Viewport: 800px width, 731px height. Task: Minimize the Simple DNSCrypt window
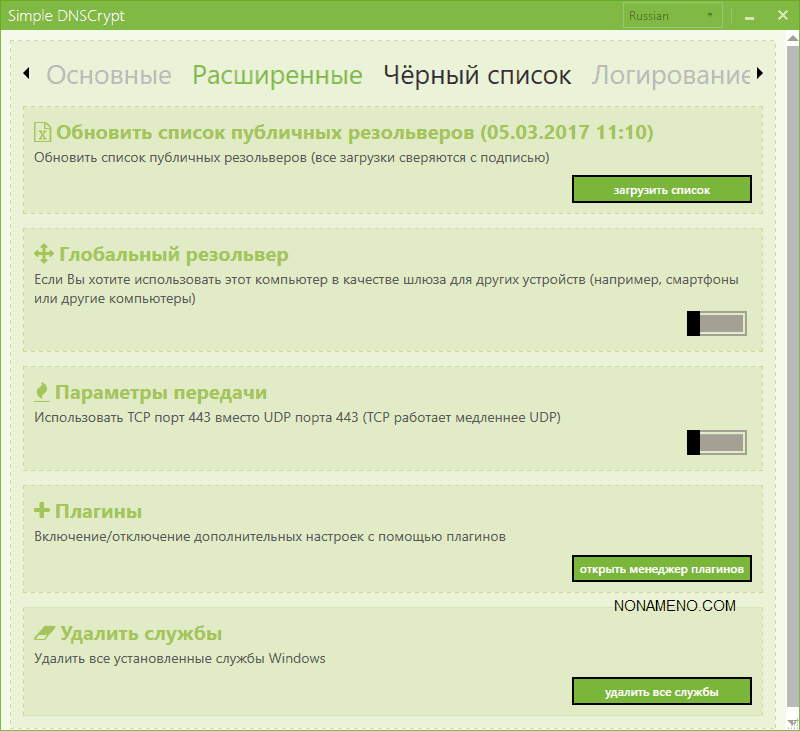click(x=750, y=16)
